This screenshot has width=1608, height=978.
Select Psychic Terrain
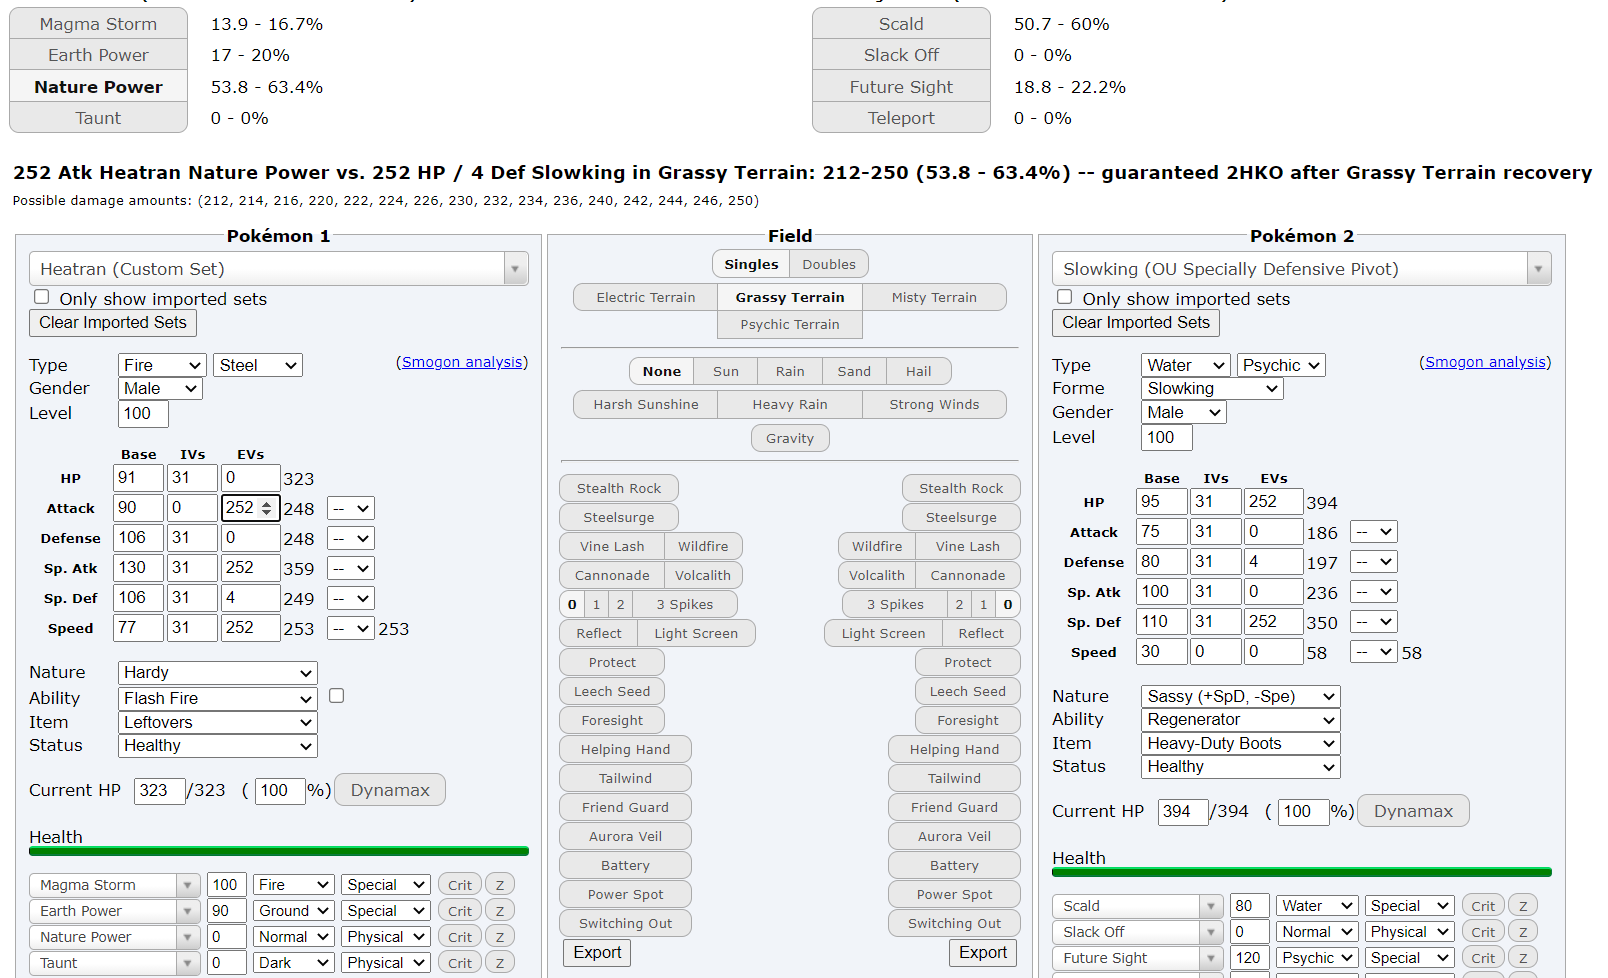[790, 324]
